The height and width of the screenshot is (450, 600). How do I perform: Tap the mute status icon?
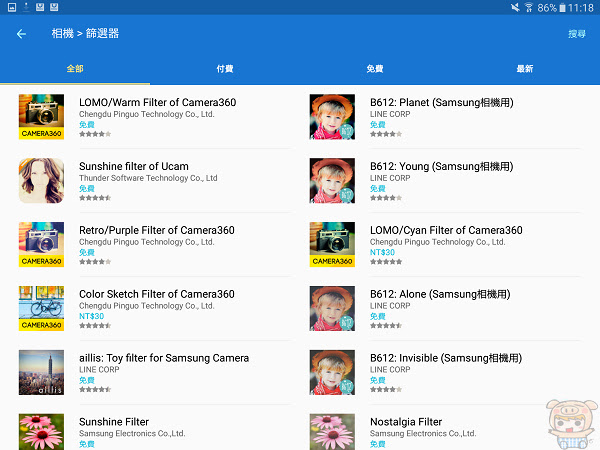click(515, 7)
